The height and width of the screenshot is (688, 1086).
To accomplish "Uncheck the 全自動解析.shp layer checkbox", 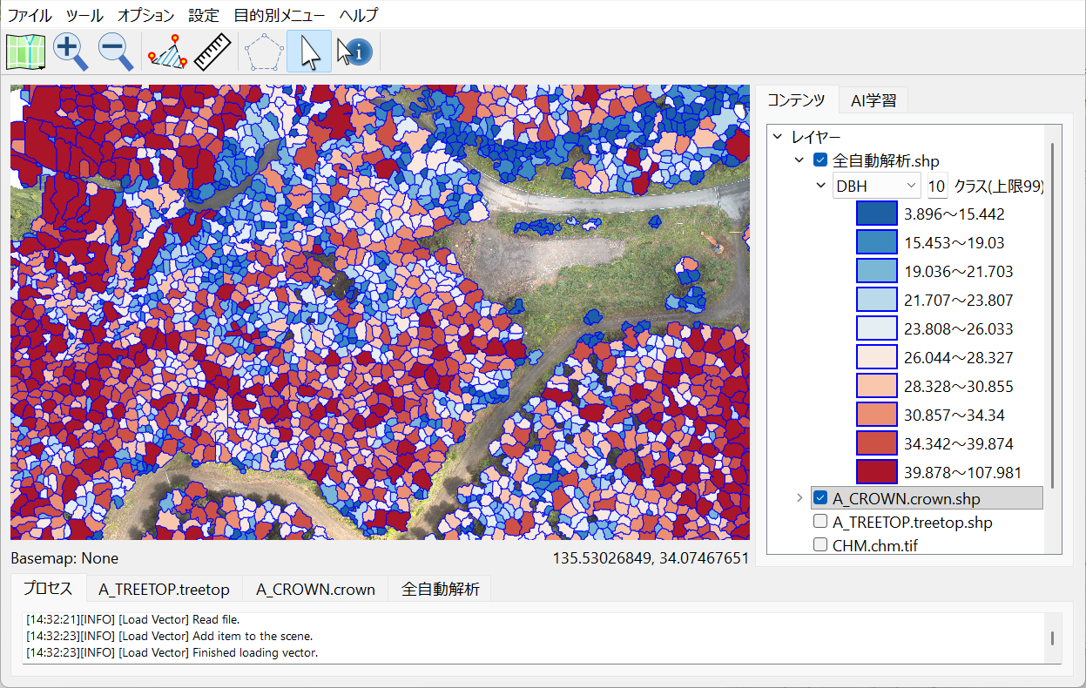I will click(821, 161).
